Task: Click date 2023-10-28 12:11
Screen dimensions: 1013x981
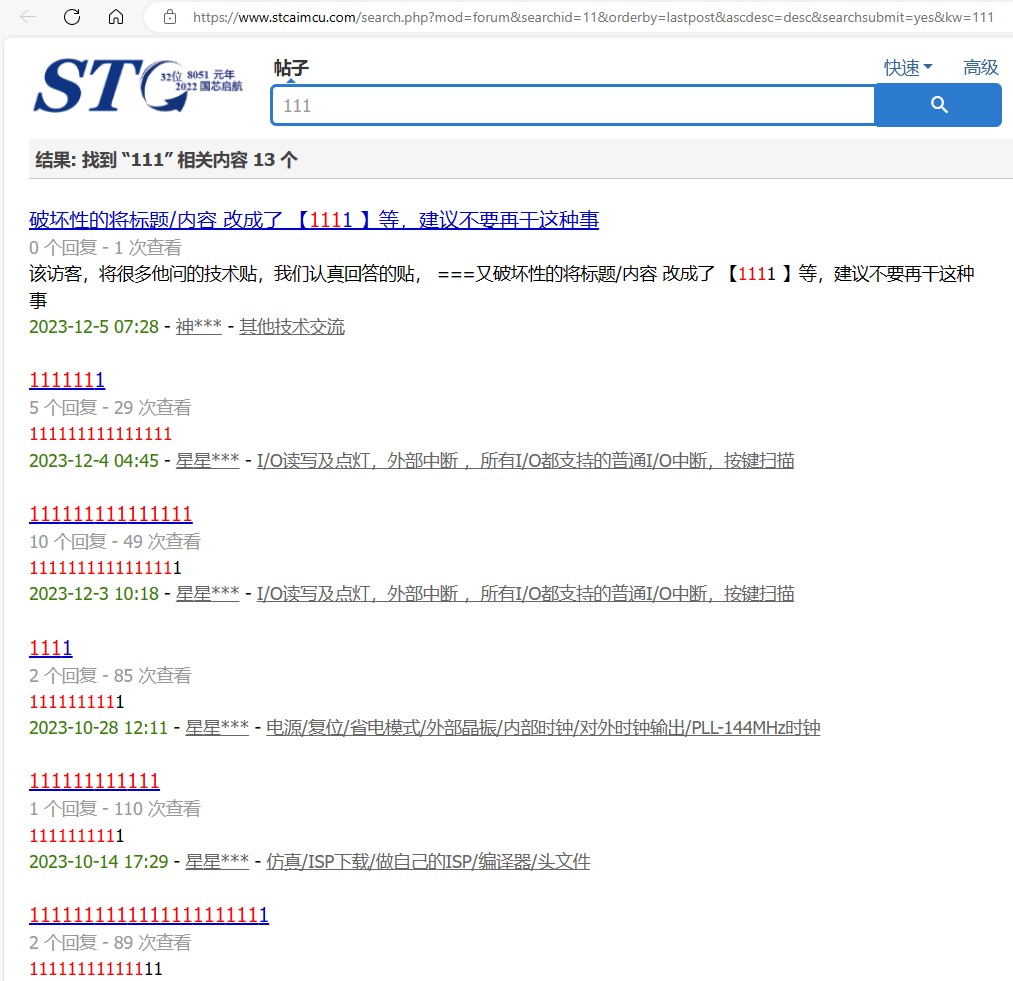Action: [98, 728]
